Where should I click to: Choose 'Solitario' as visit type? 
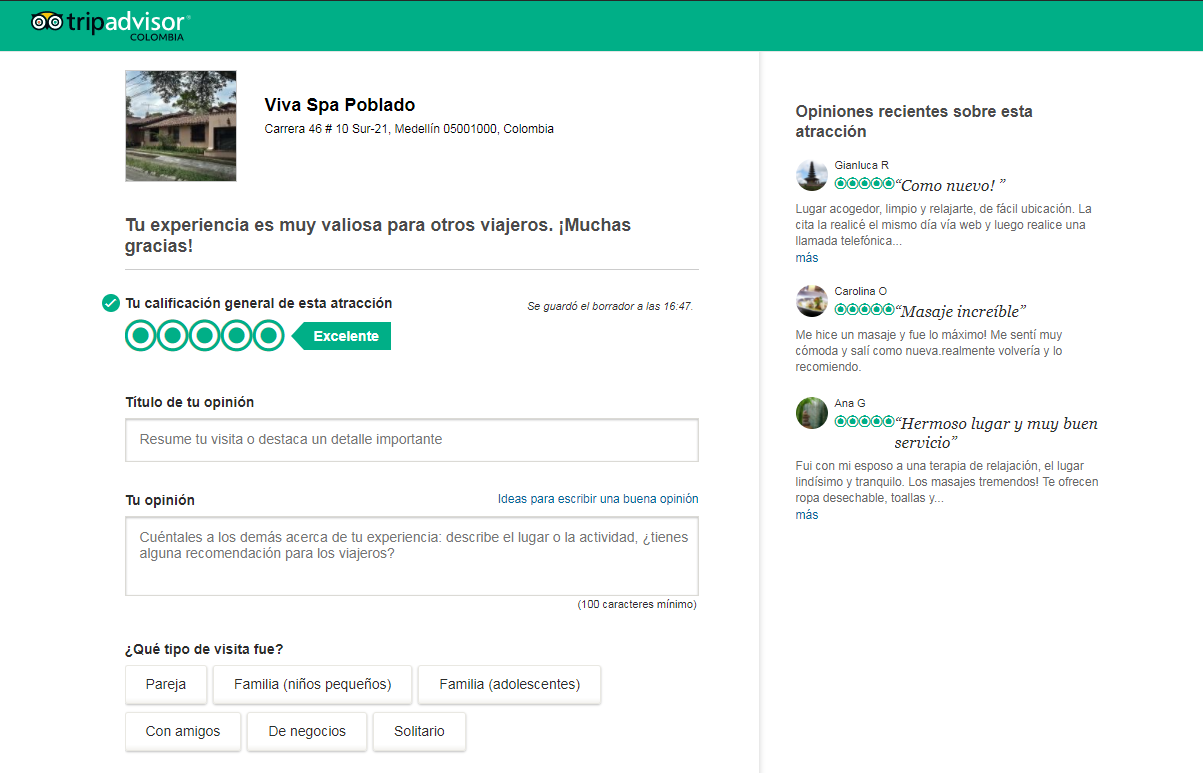(x=419, y=731)
